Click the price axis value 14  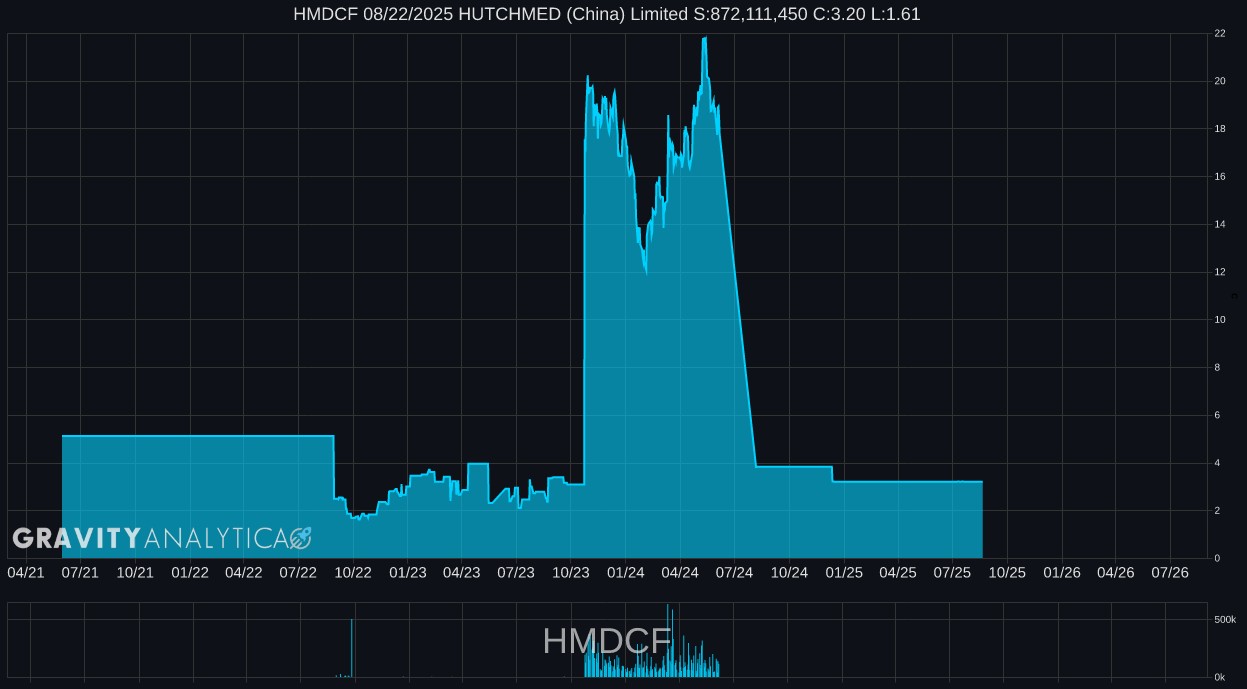click(x=1220, y=224)
